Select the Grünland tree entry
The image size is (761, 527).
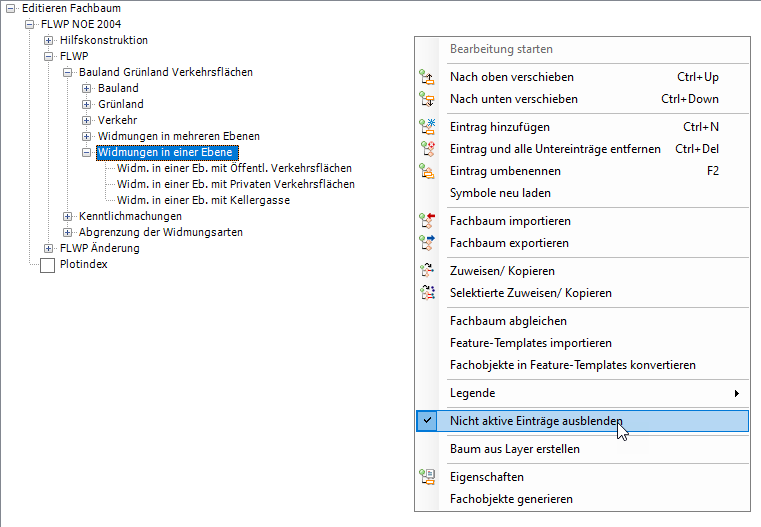120,104
